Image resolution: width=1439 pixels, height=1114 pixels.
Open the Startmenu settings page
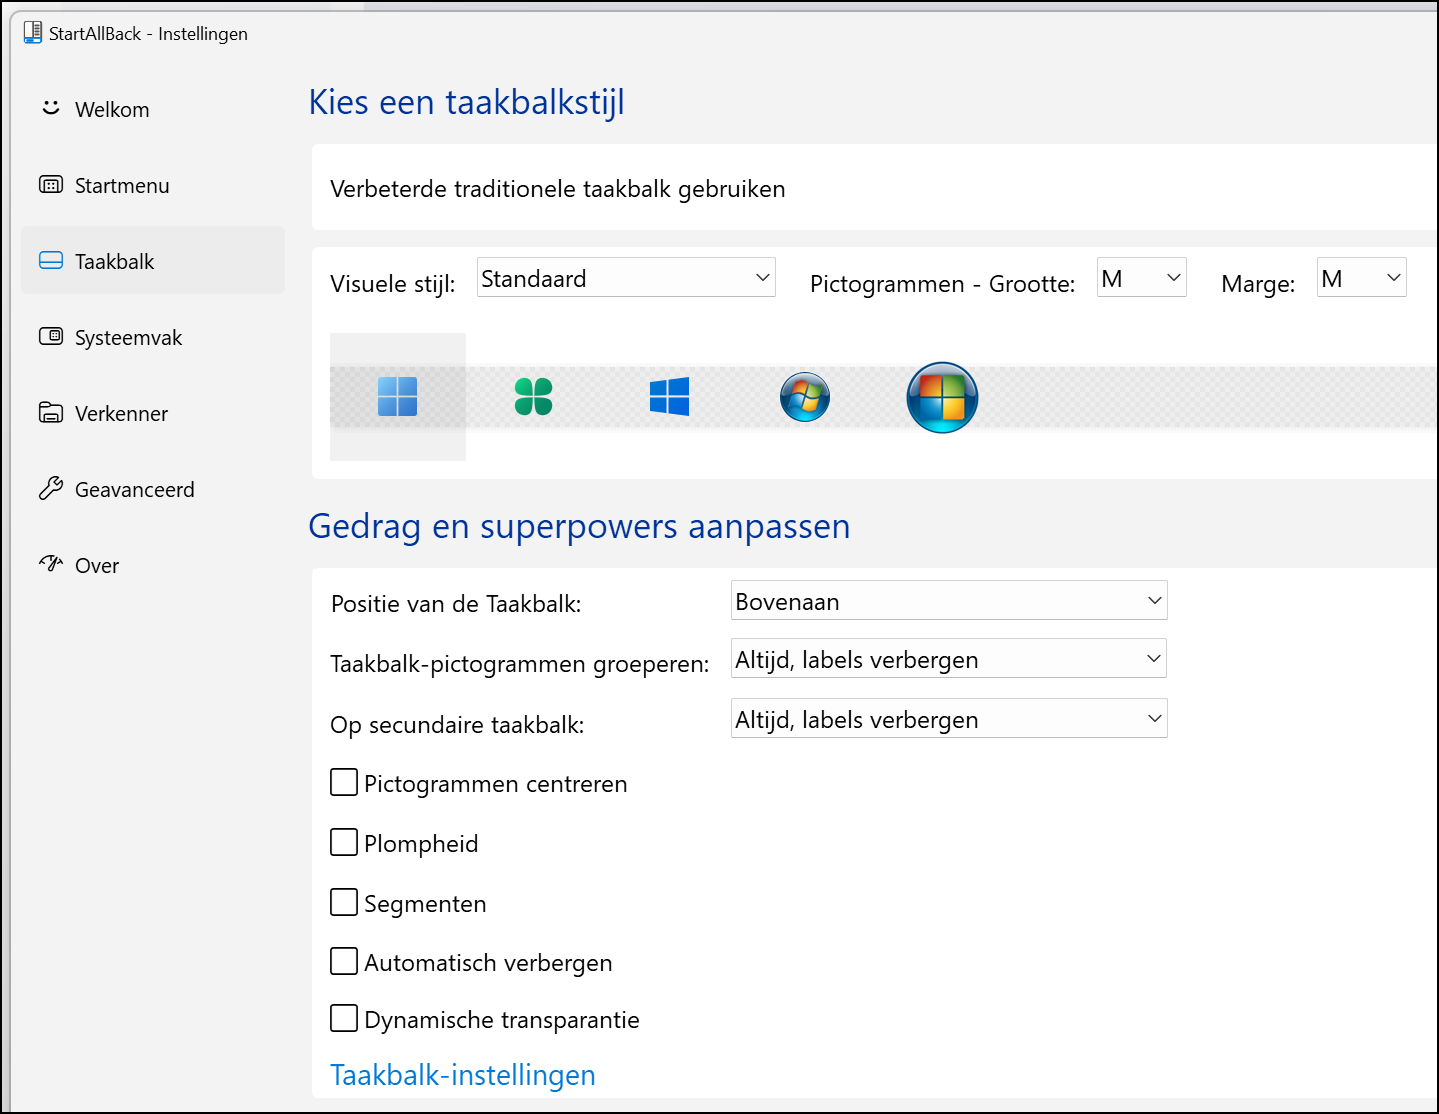(153, 185)
